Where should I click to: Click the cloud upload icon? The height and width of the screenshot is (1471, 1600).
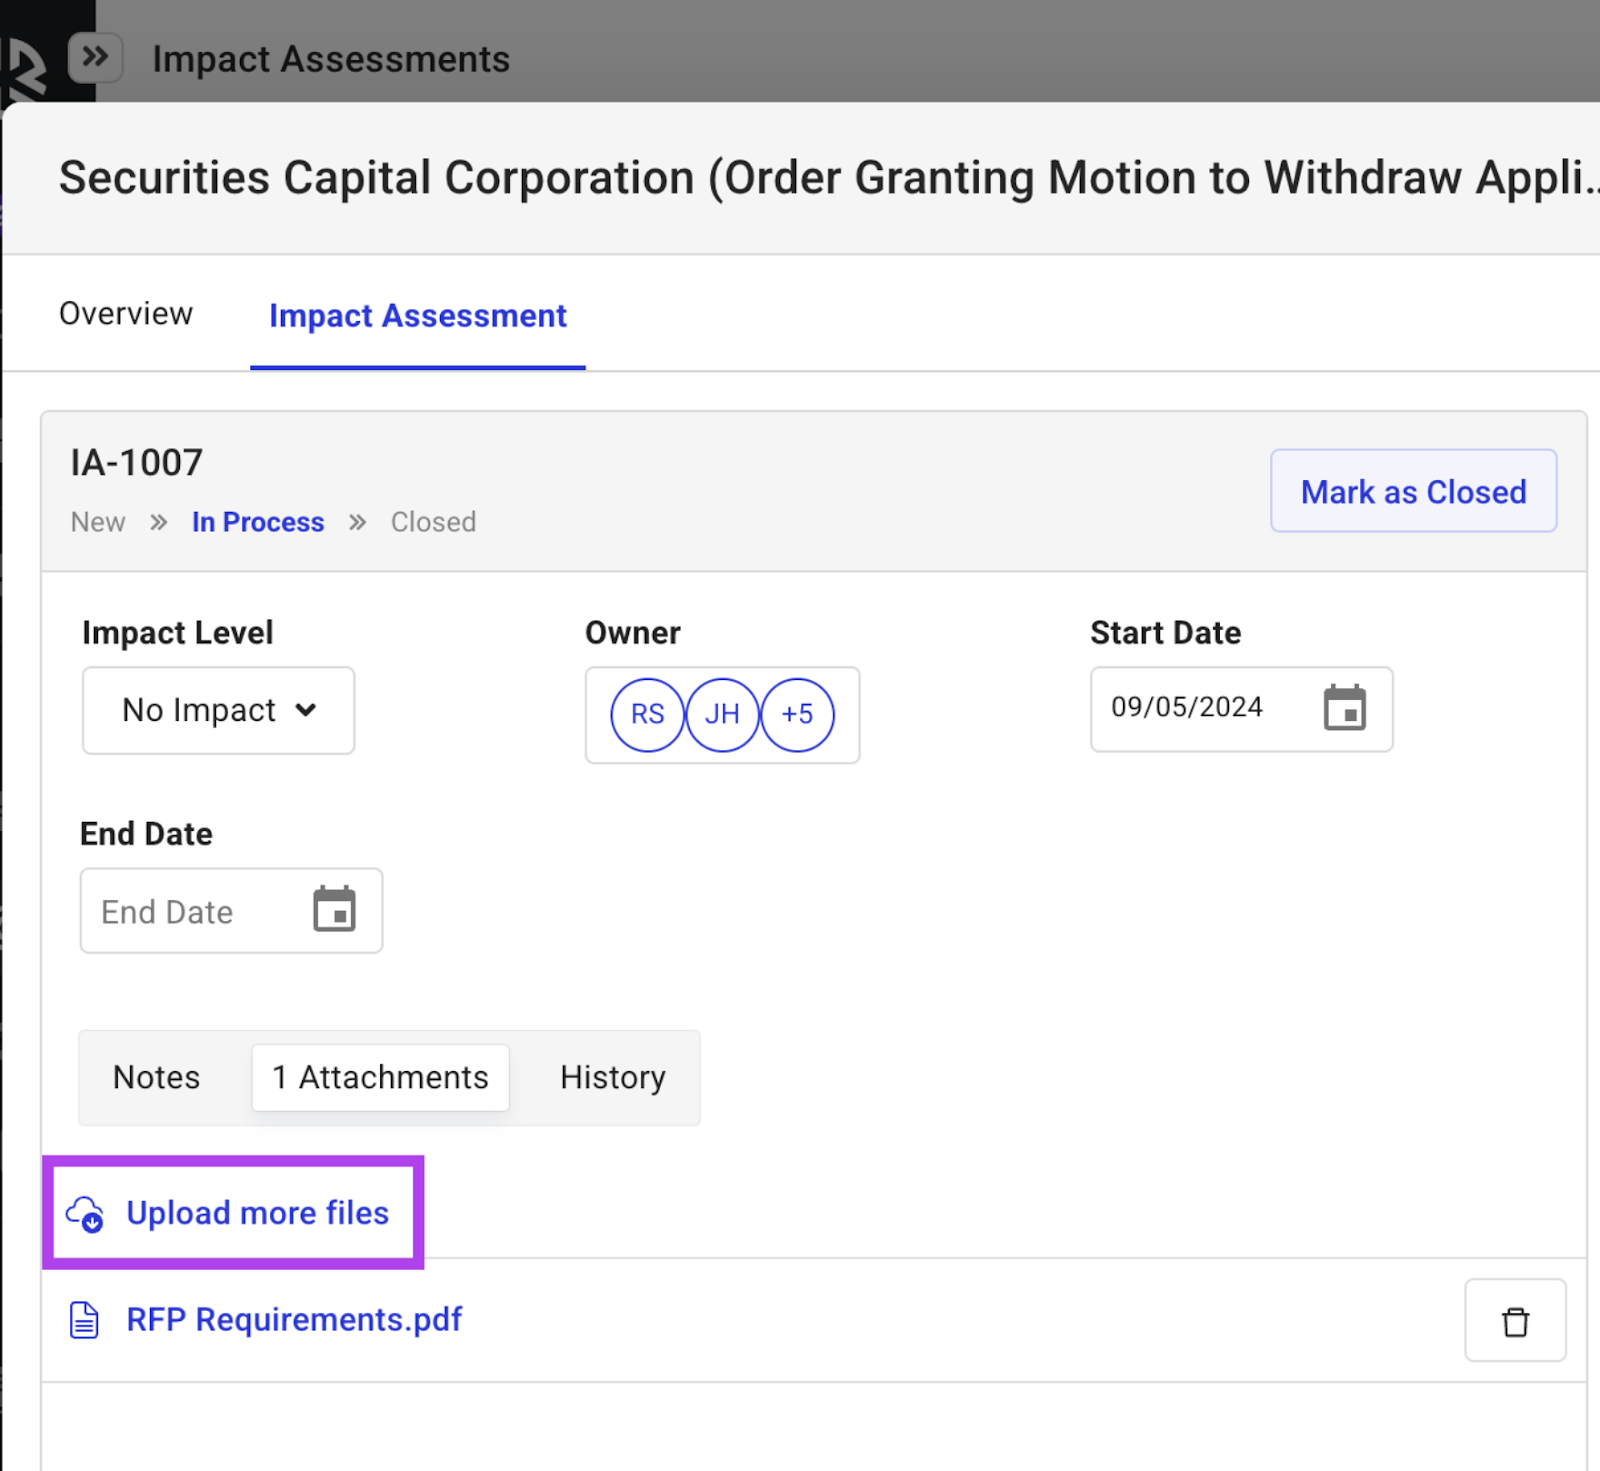85,1214
